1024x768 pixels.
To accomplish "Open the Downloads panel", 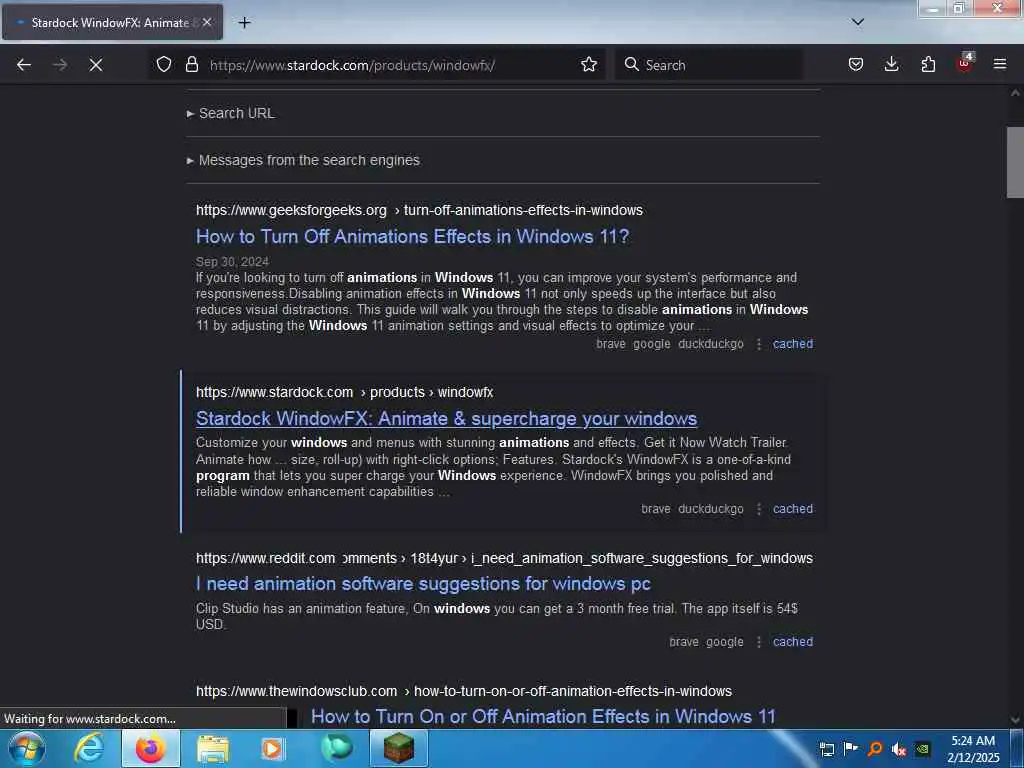I will 891,64.
